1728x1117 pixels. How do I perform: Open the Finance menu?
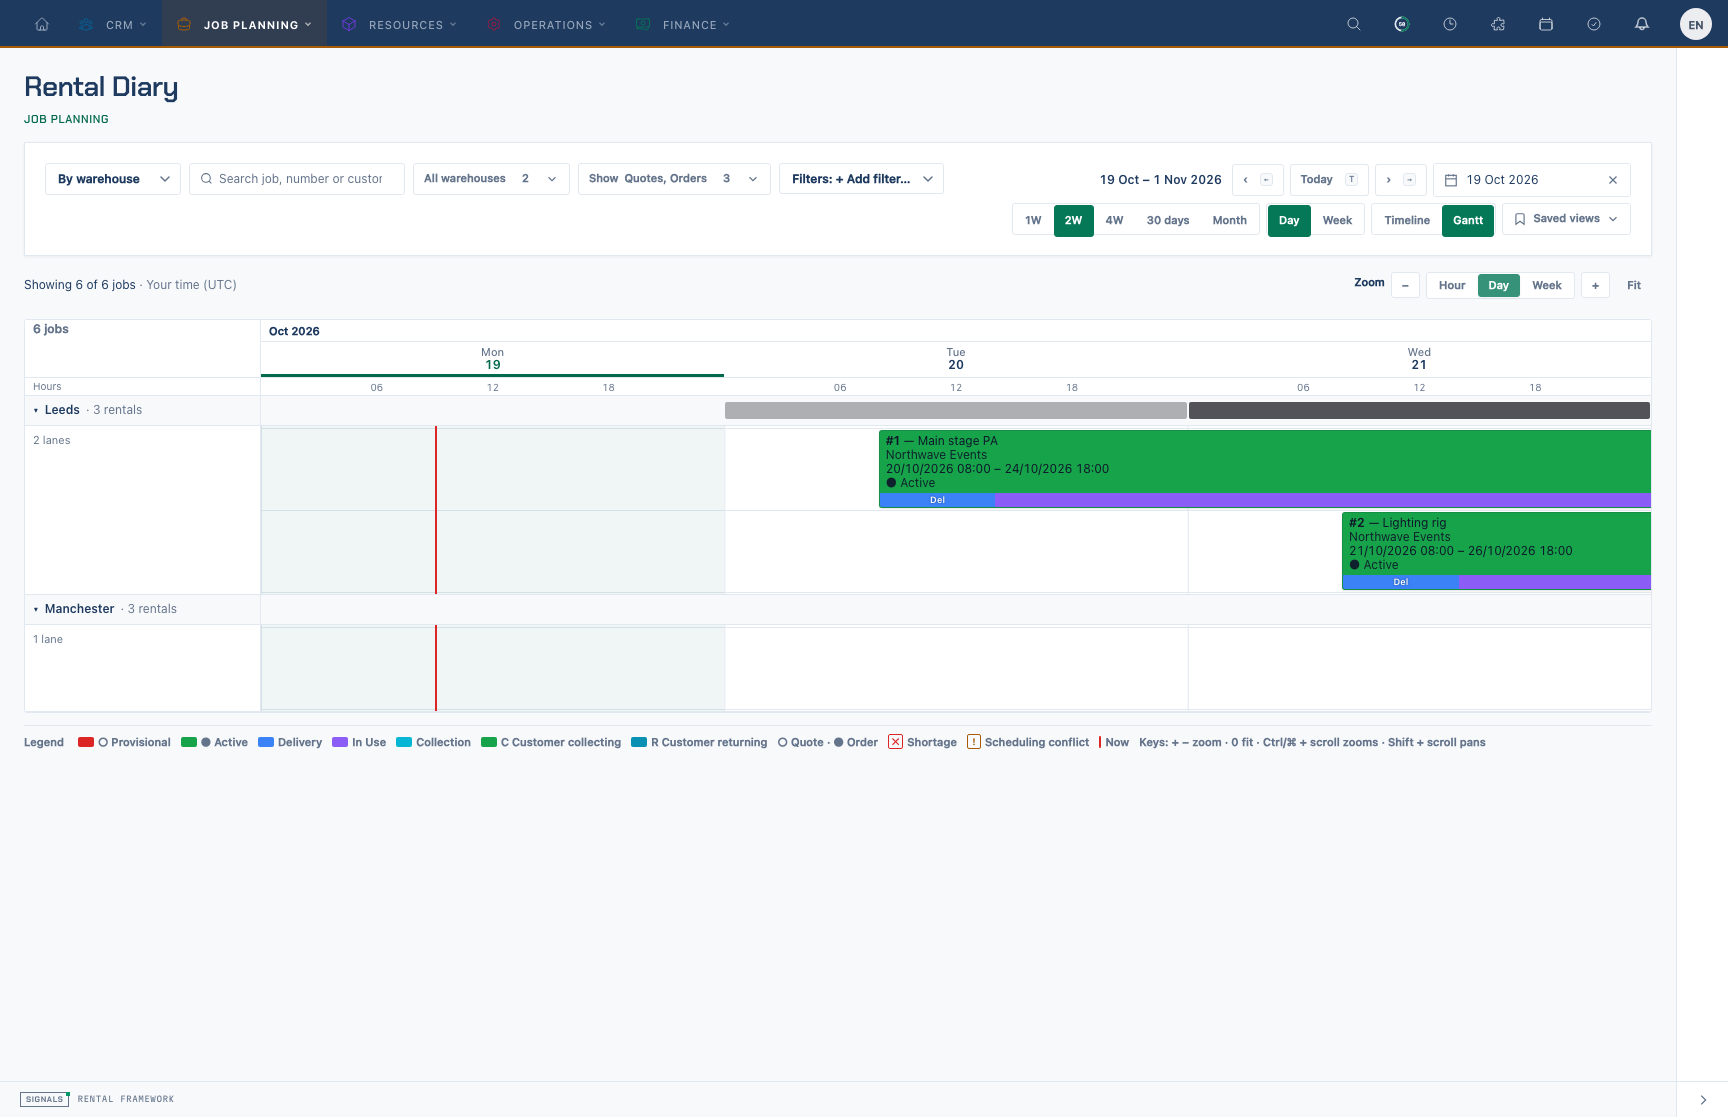tap(684, 24)
